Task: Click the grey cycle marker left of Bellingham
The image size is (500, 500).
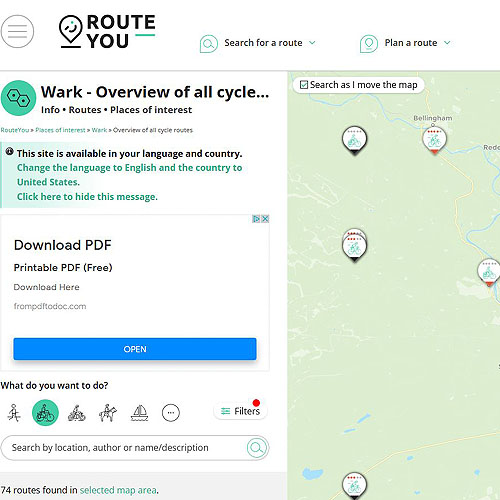Action: 355,140
